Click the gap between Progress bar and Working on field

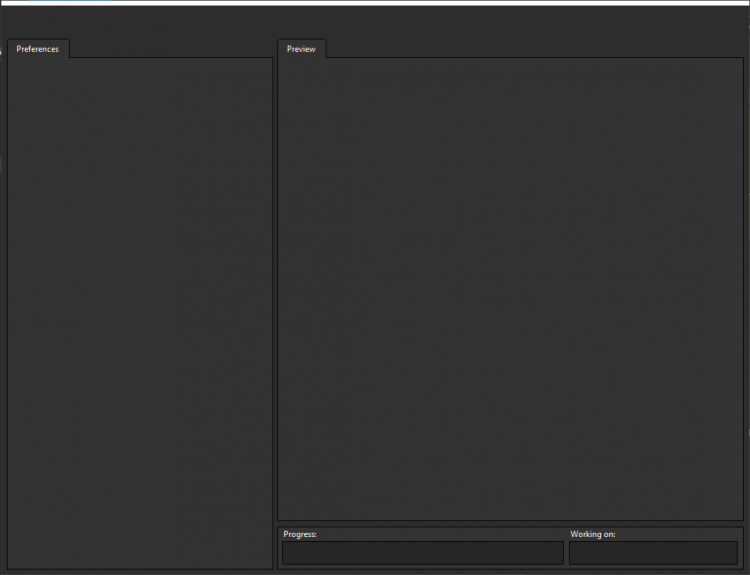566,553
